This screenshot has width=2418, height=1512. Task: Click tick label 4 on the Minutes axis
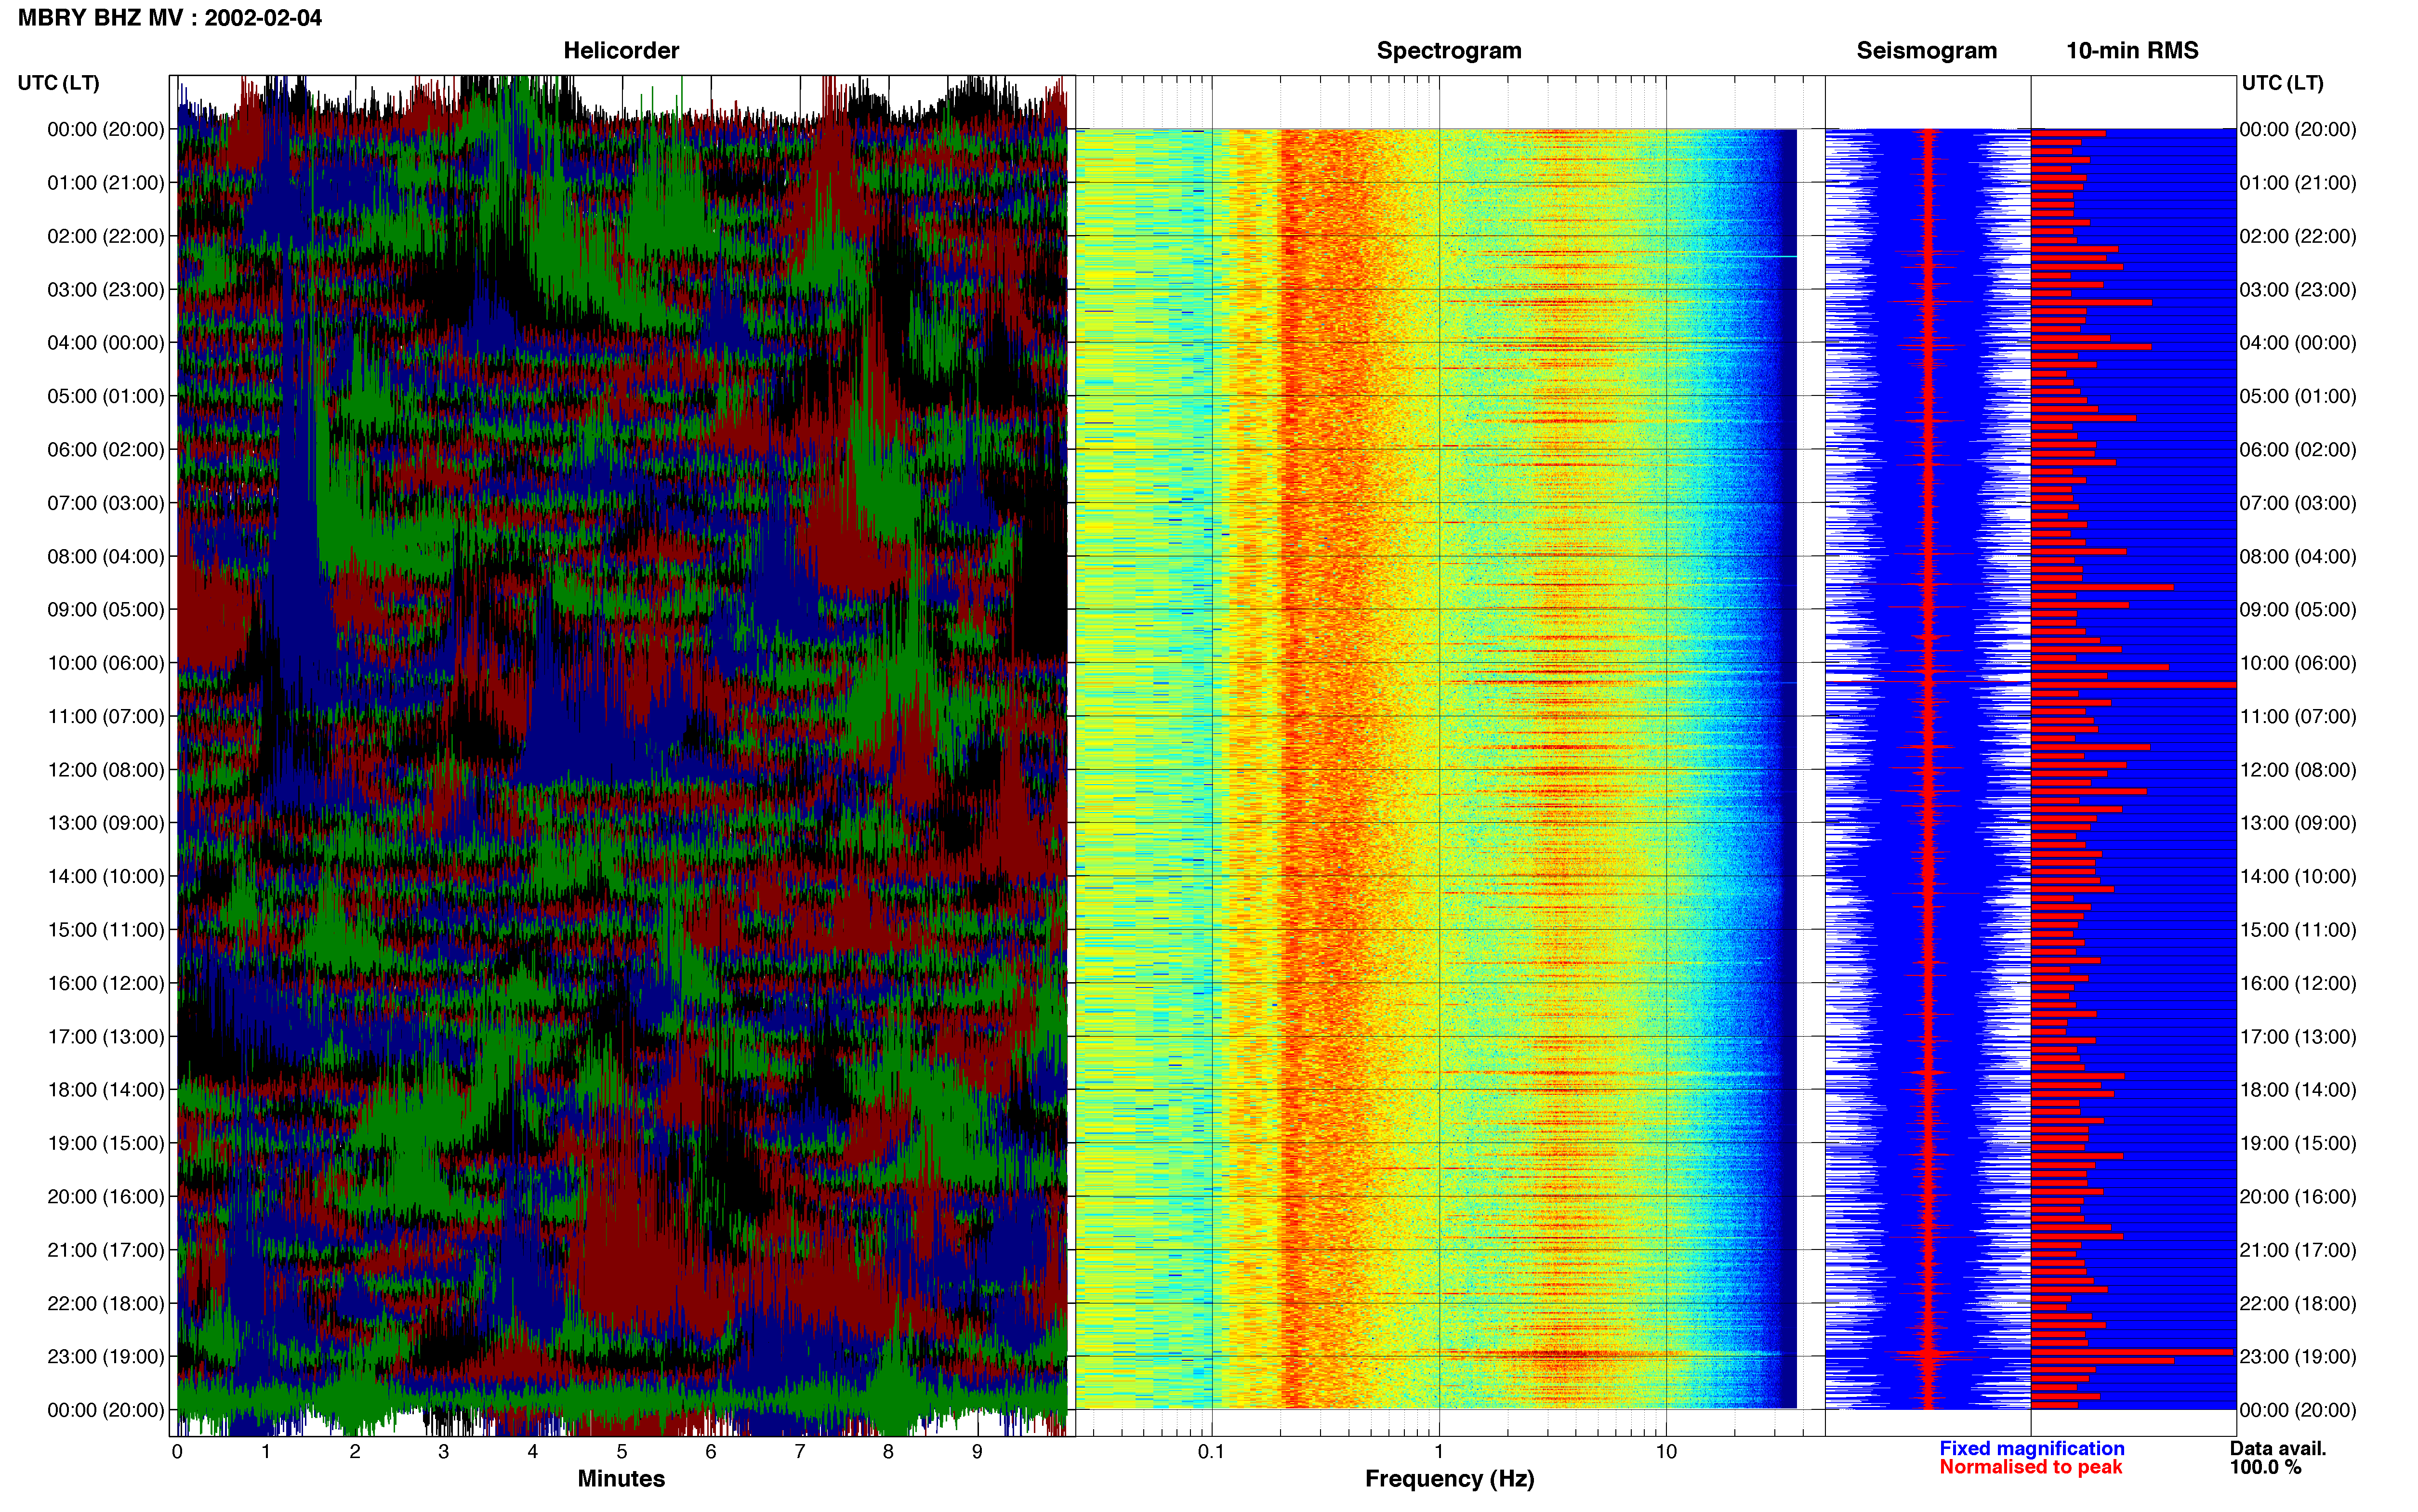(x=533, y=1452)
